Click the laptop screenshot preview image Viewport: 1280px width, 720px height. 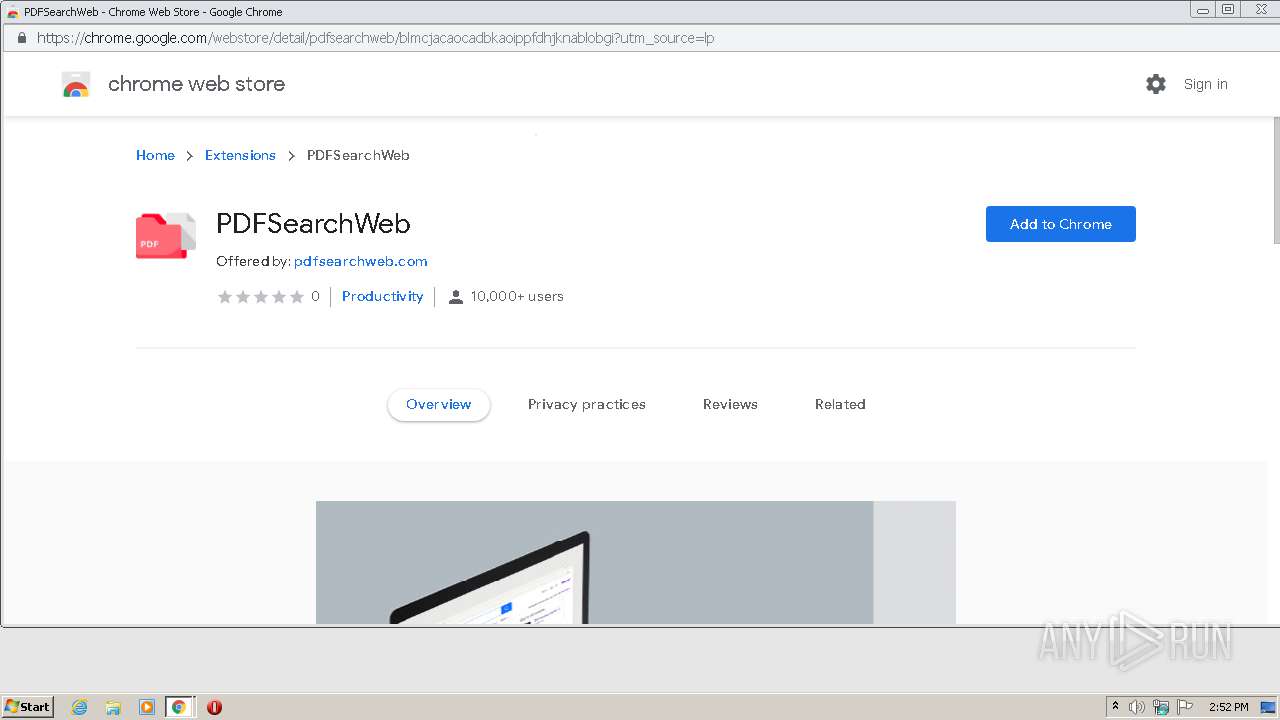636,562
